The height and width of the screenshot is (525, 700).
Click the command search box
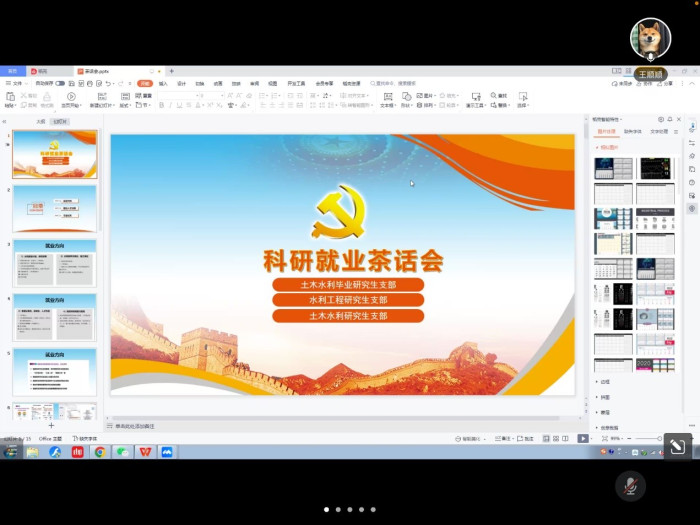point(393,83)
